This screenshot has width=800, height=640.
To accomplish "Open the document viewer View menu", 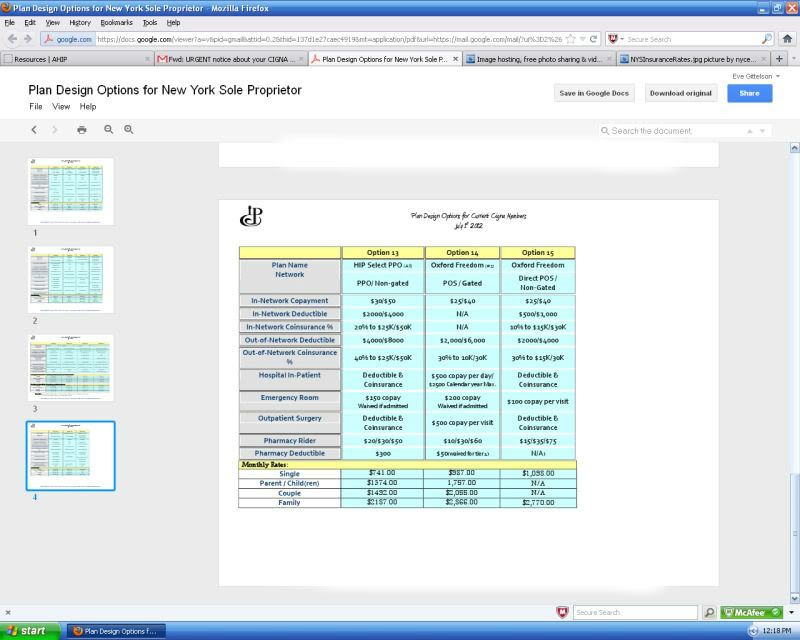I will [61, 106].
